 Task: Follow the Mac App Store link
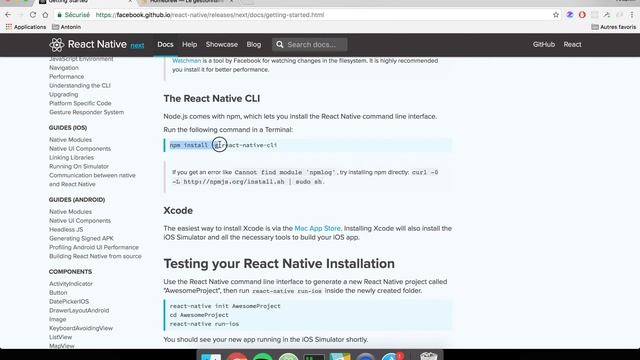(317, 228)
